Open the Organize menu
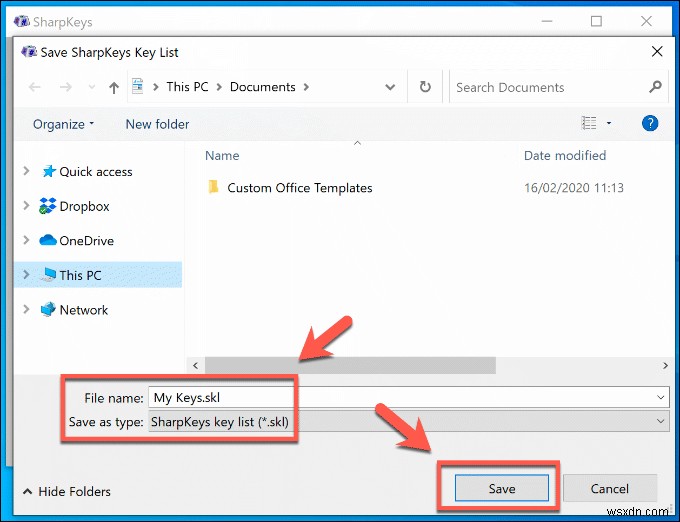The height and width of the screenshot is (522, 680). click(x=63, y=124)
